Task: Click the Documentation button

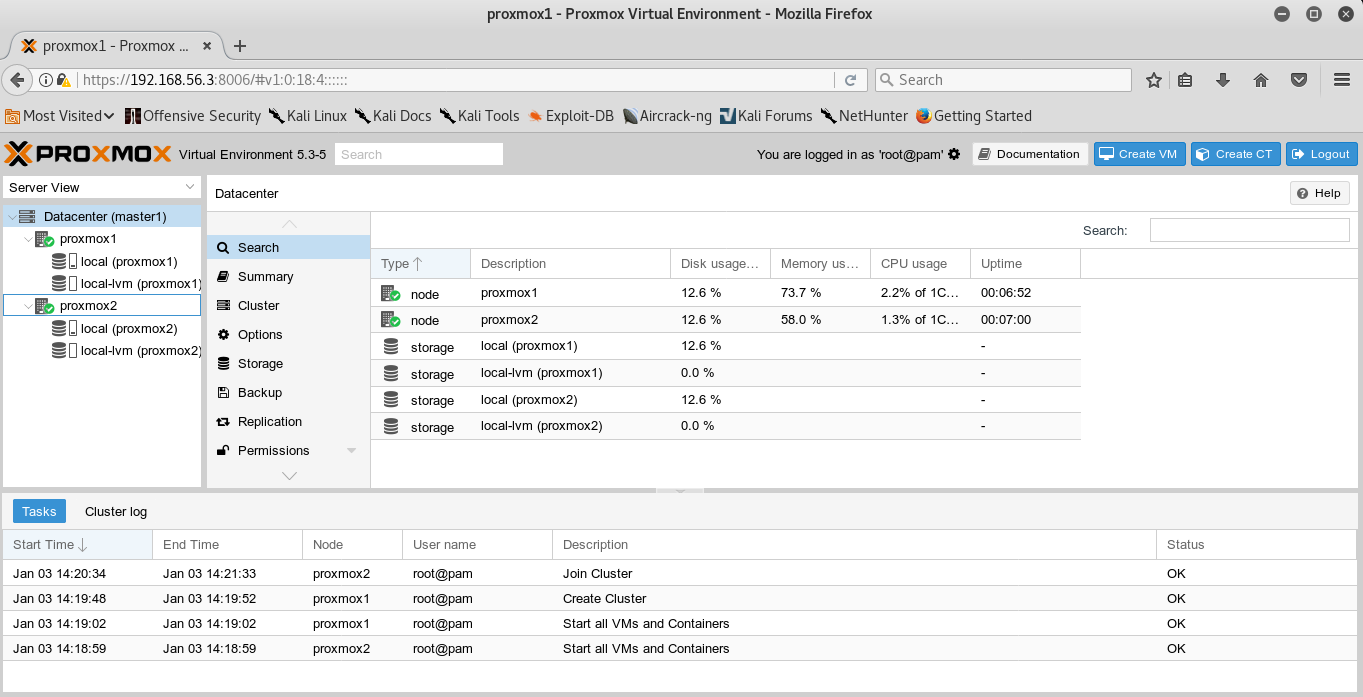Action: (1030, 154)
